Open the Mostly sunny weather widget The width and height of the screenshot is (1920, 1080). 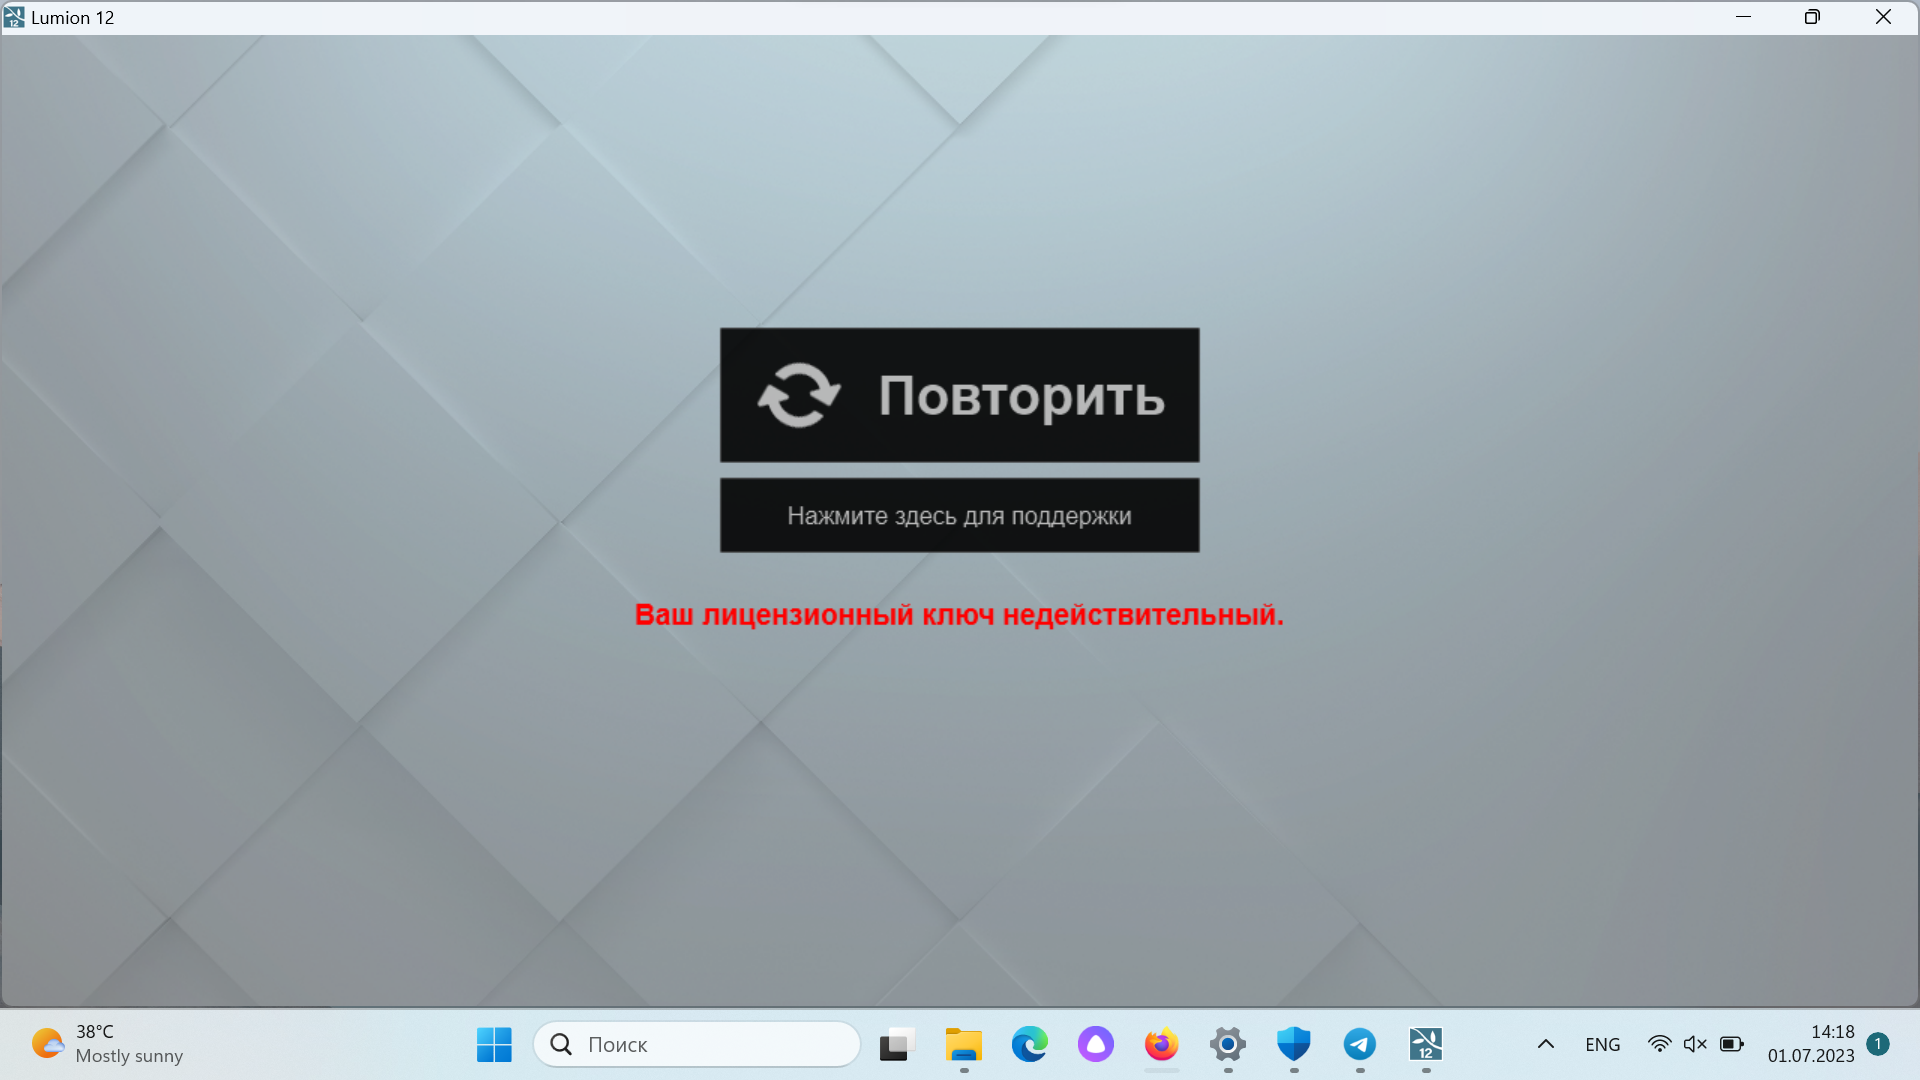(x=107, y=1044)
